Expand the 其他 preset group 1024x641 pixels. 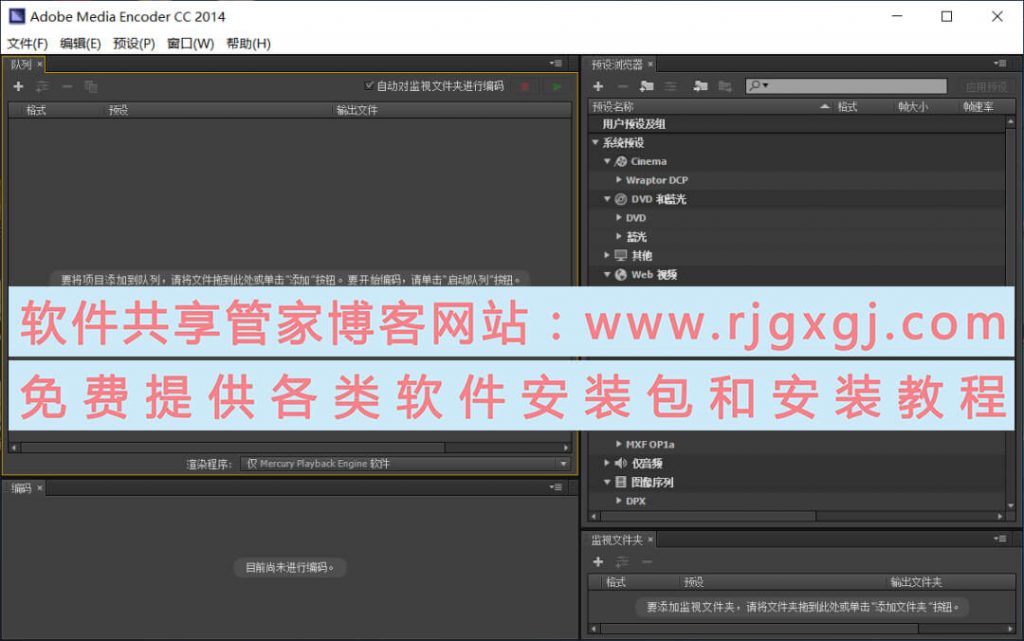[607, 255]
